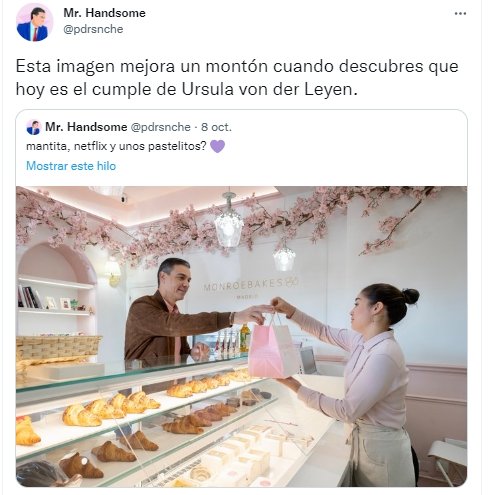This screenshot has height=495, width=488.
Task: Open the Mr. Handsome display name at top
Action: [104, 13]
